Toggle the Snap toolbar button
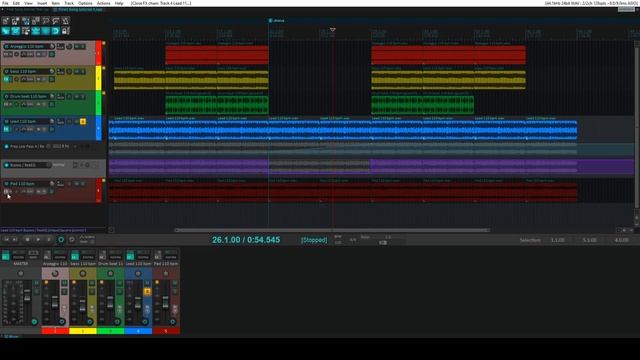640x360 pixels. point(56,31)
